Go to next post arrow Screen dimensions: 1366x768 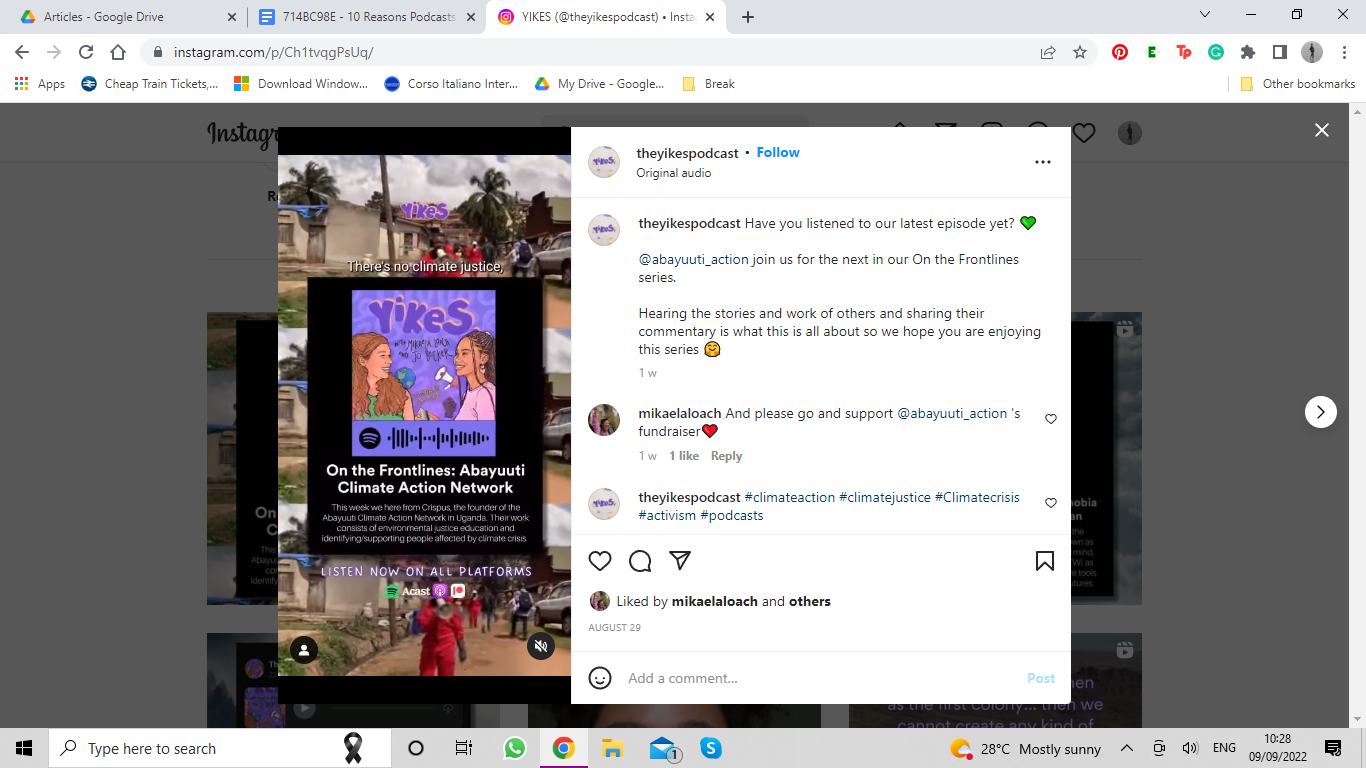tap(1320, 412)
